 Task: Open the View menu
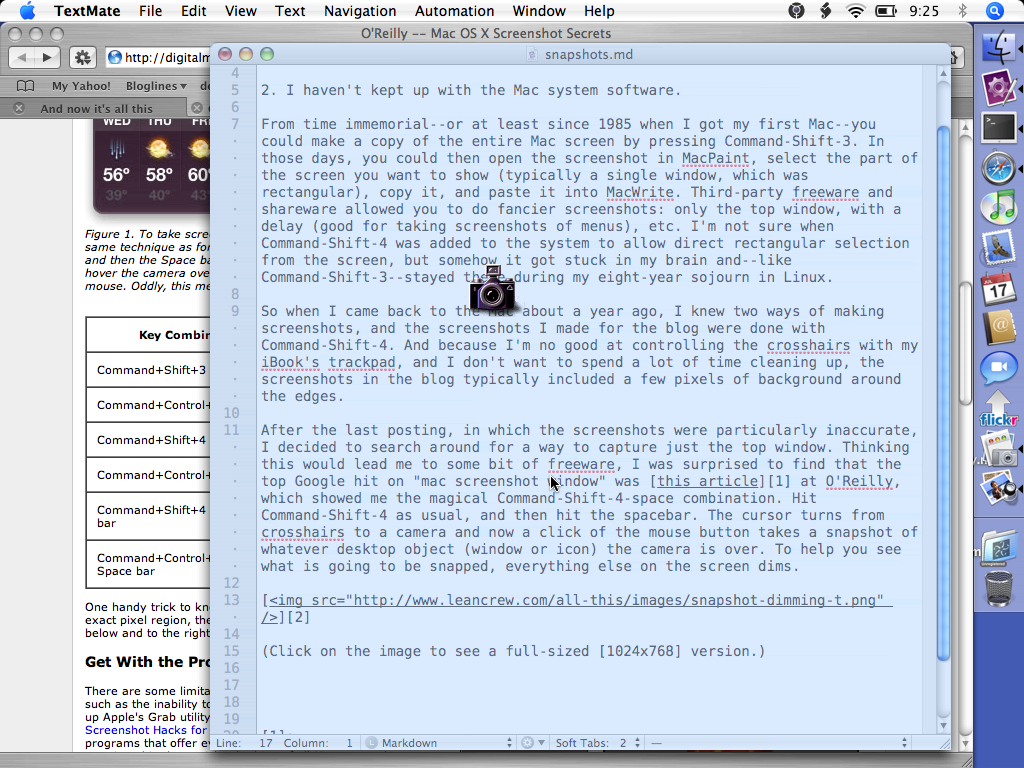pyautogui.click(x=240, y=11)
